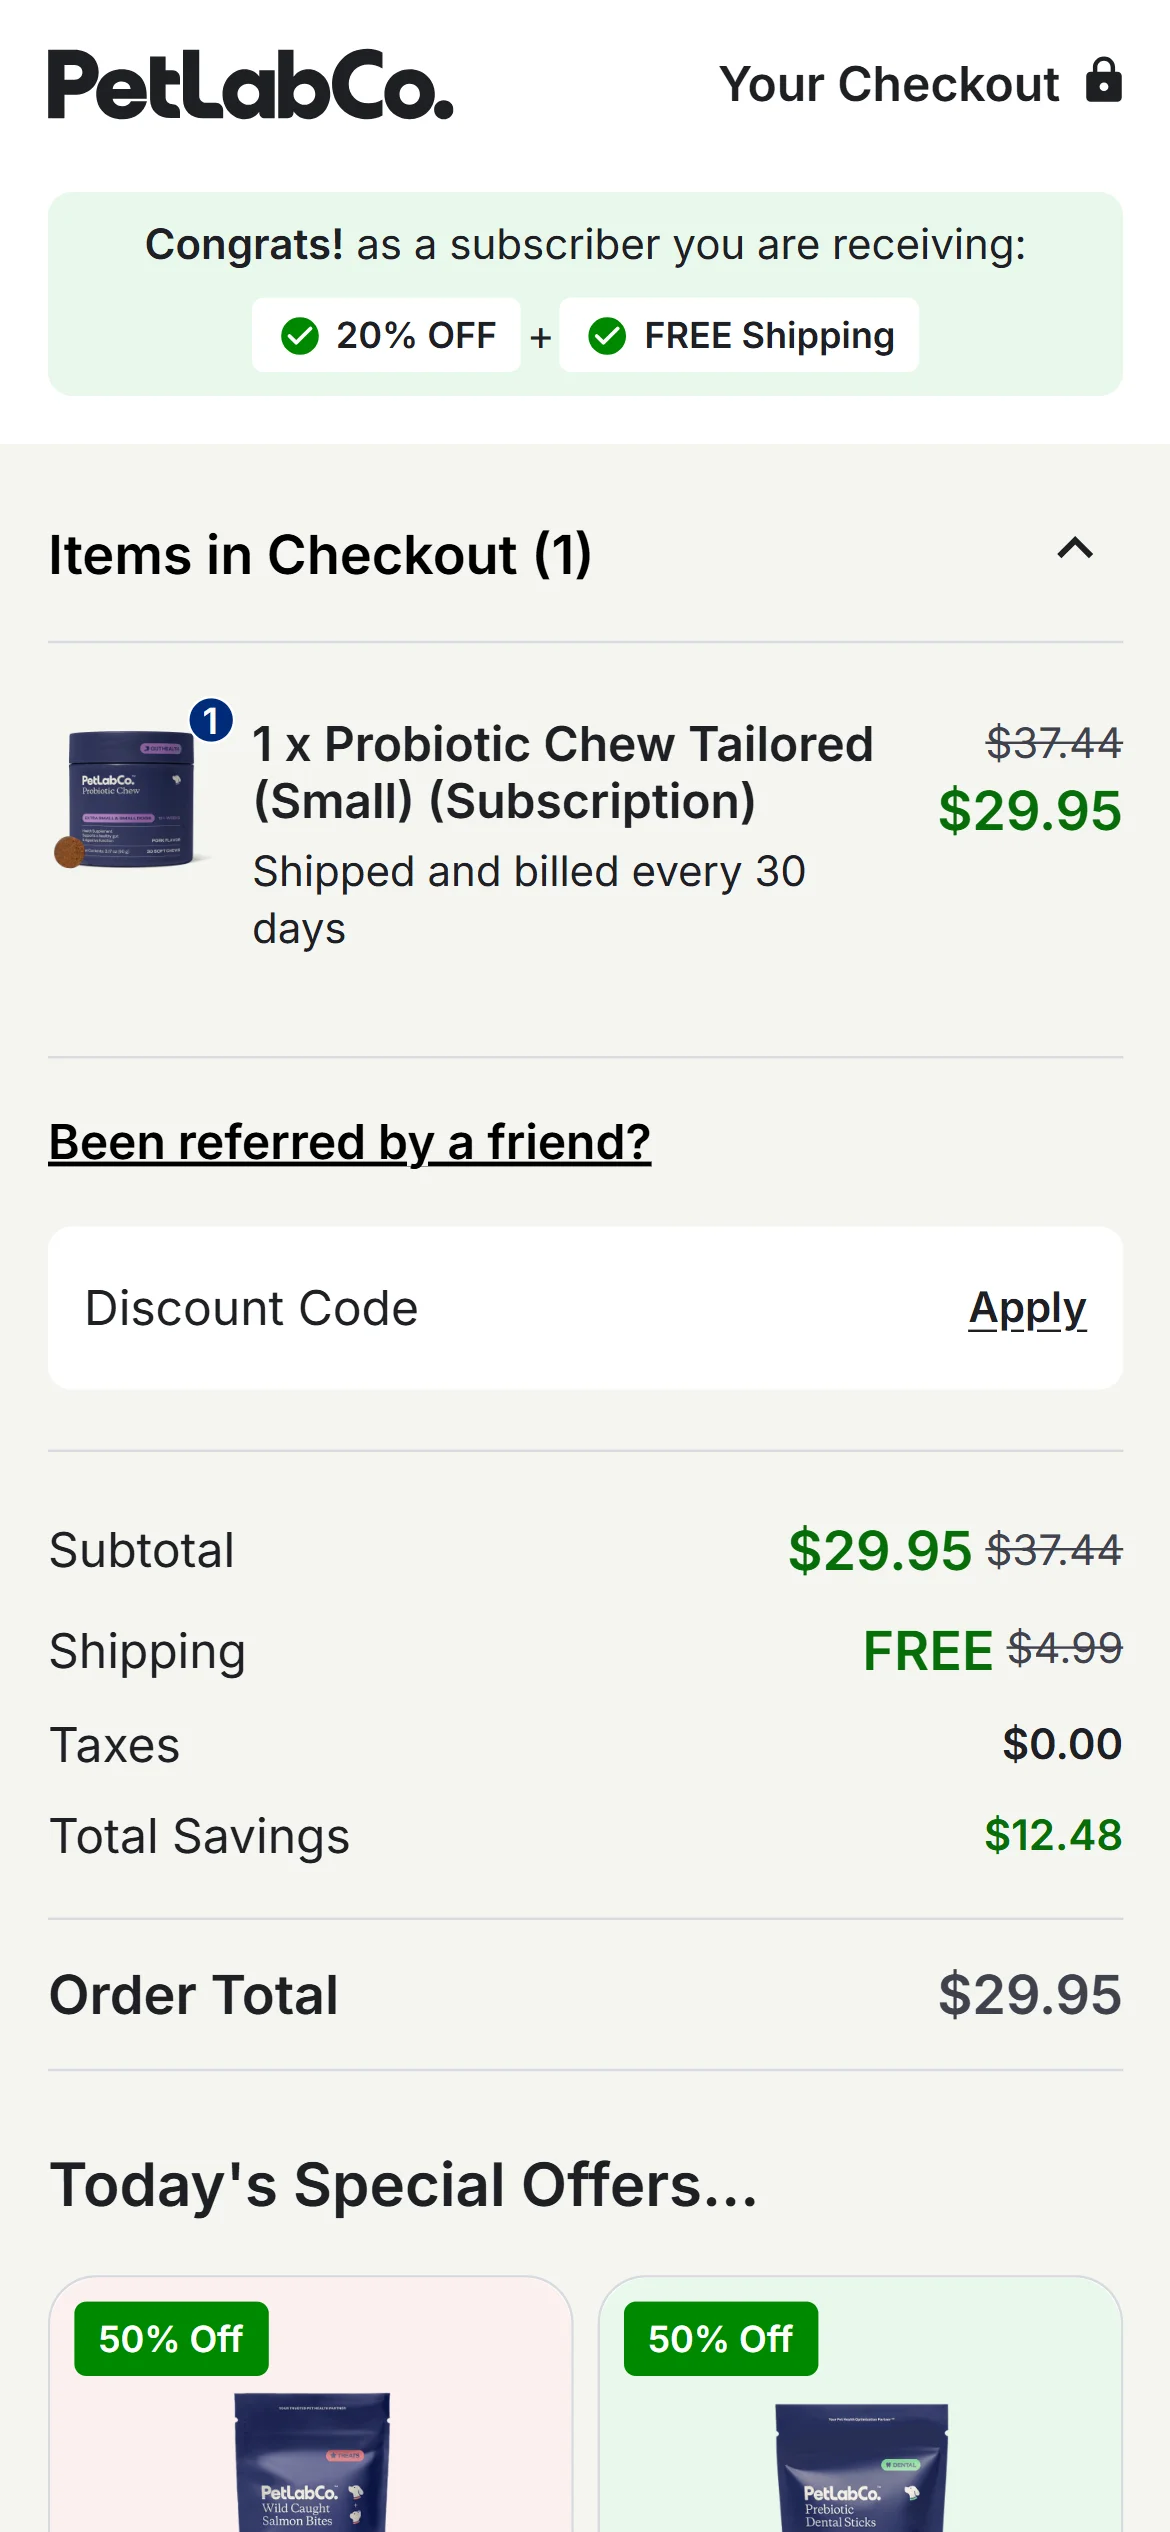The height and width of the screenshot is (2532, 1170).
Task: Click the Probiotic Chew Tailored product title
Action: [562, 772]
